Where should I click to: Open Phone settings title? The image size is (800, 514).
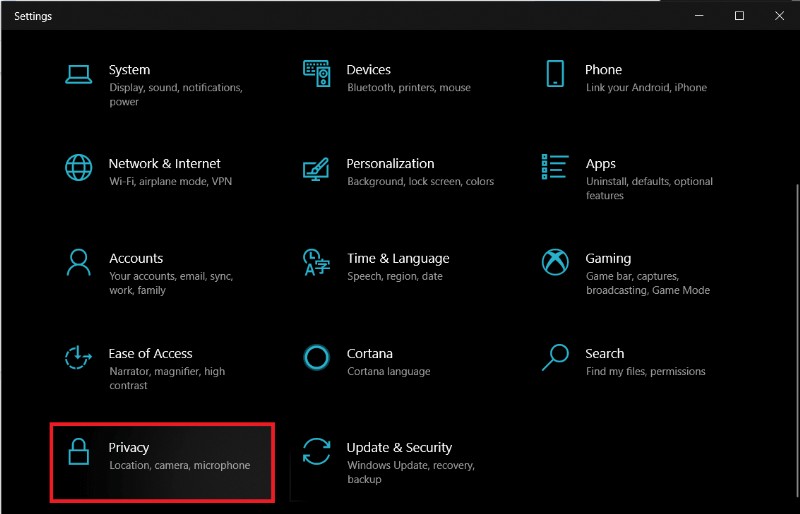pyautogui.click(x=604, y=70)
